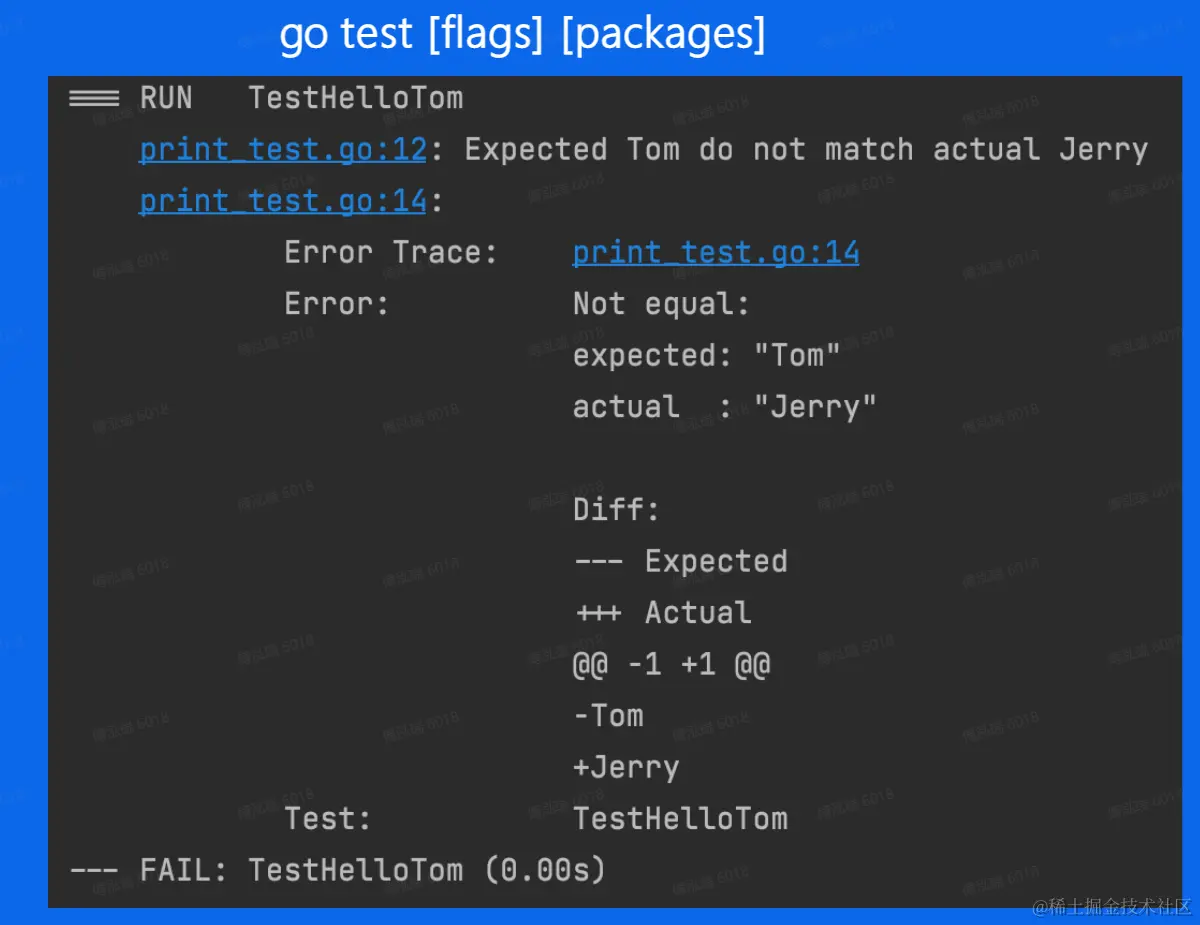Image resolution: width=1200 pixels, height=925 pixels.
Task: Click TestHelloTom value beside the Test label
Action: (x=680, y=819)
